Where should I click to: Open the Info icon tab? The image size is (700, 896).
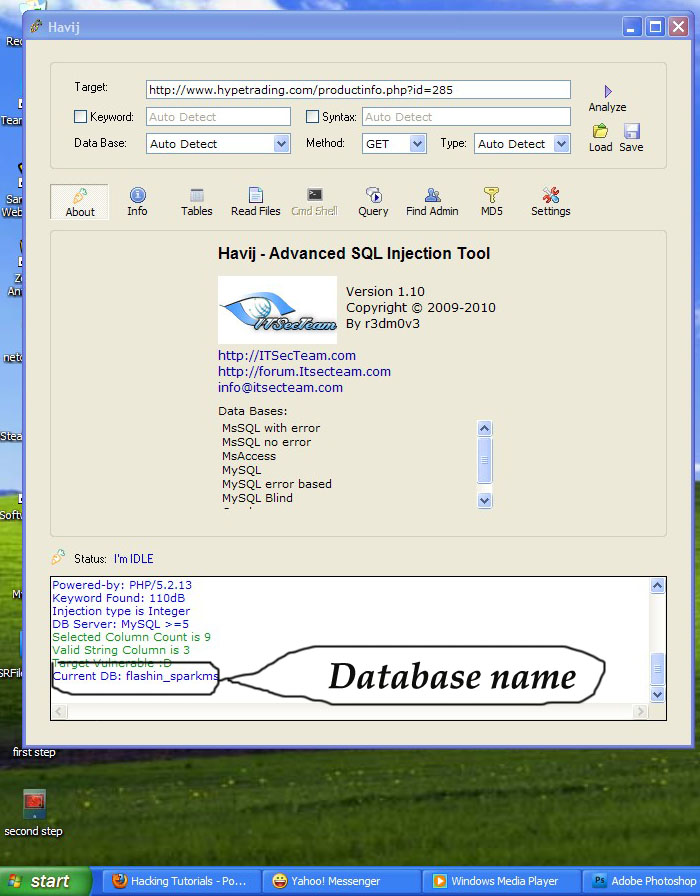point(138,195)
